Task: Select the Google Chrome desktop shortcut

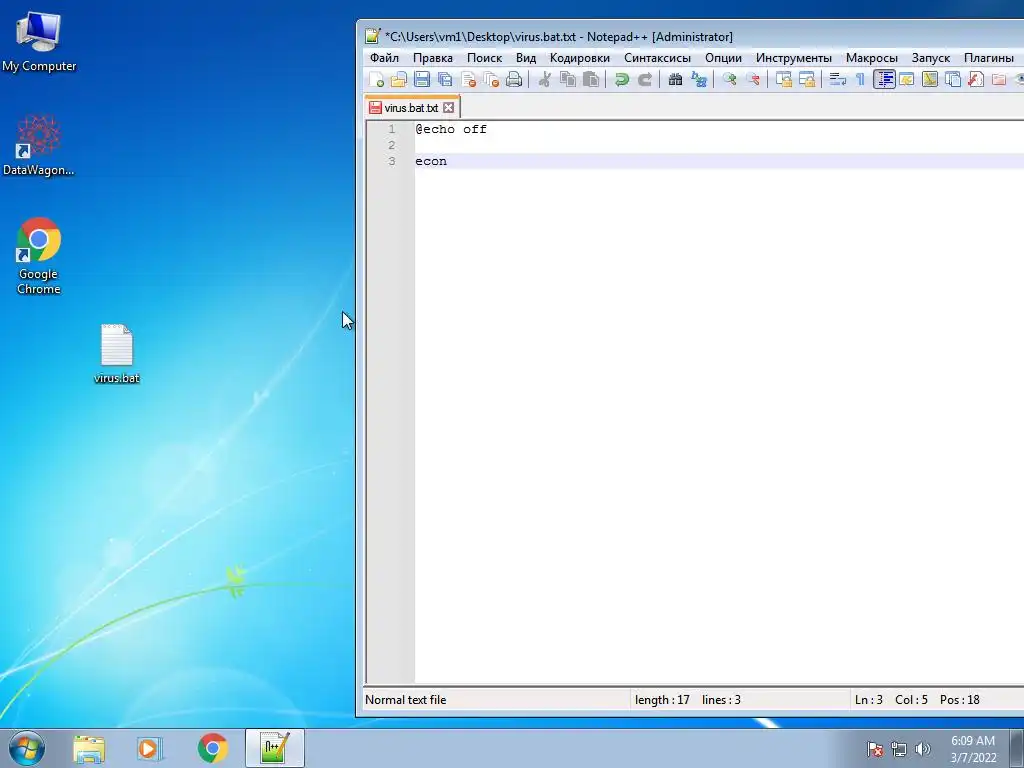Action: [x=39, y=256]
